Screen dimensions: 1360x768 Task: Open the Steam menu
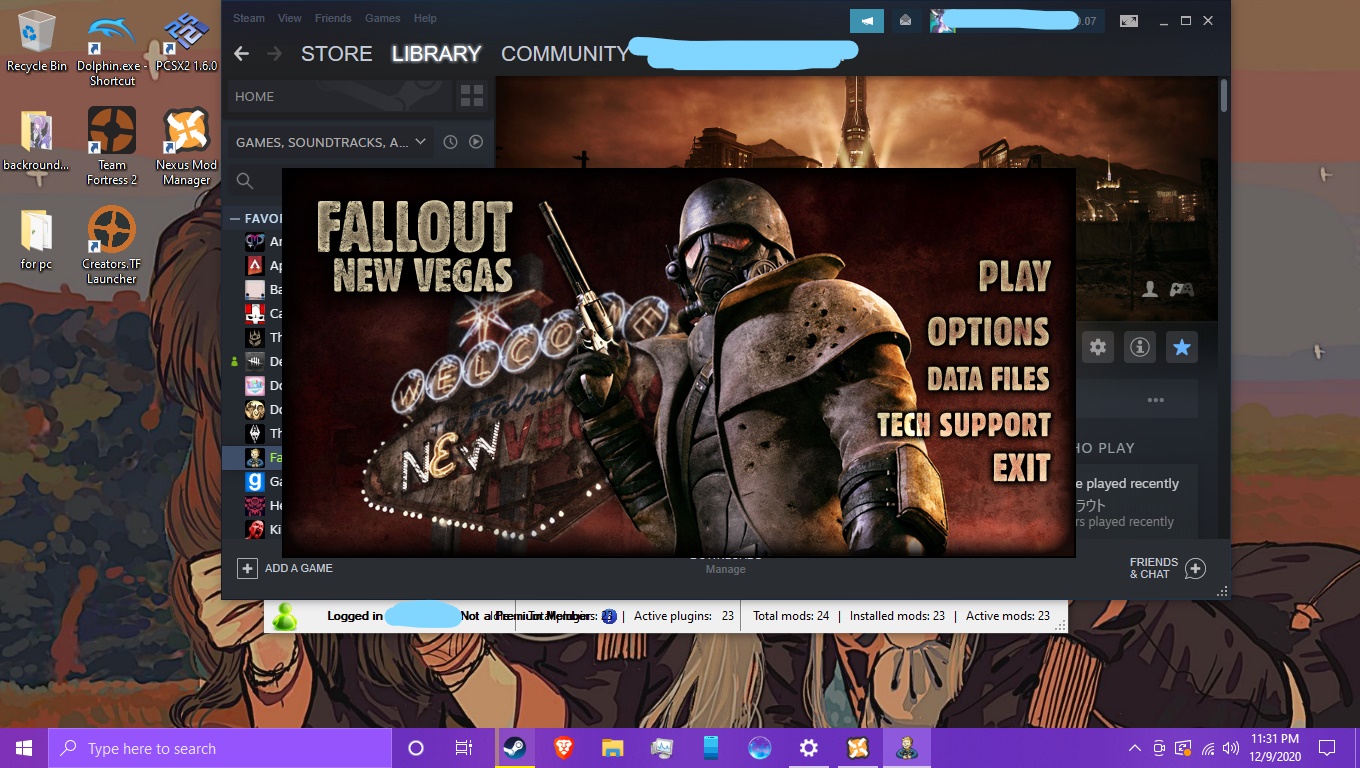pyautogui.click(x=249, y=18)
